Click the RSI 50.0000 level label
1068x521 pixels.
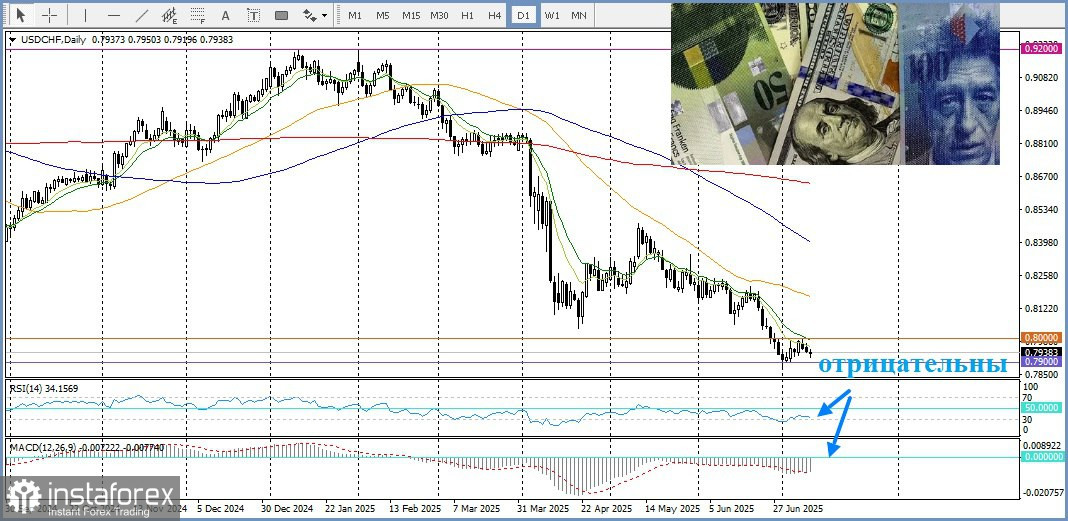[x=1041, y=407]
